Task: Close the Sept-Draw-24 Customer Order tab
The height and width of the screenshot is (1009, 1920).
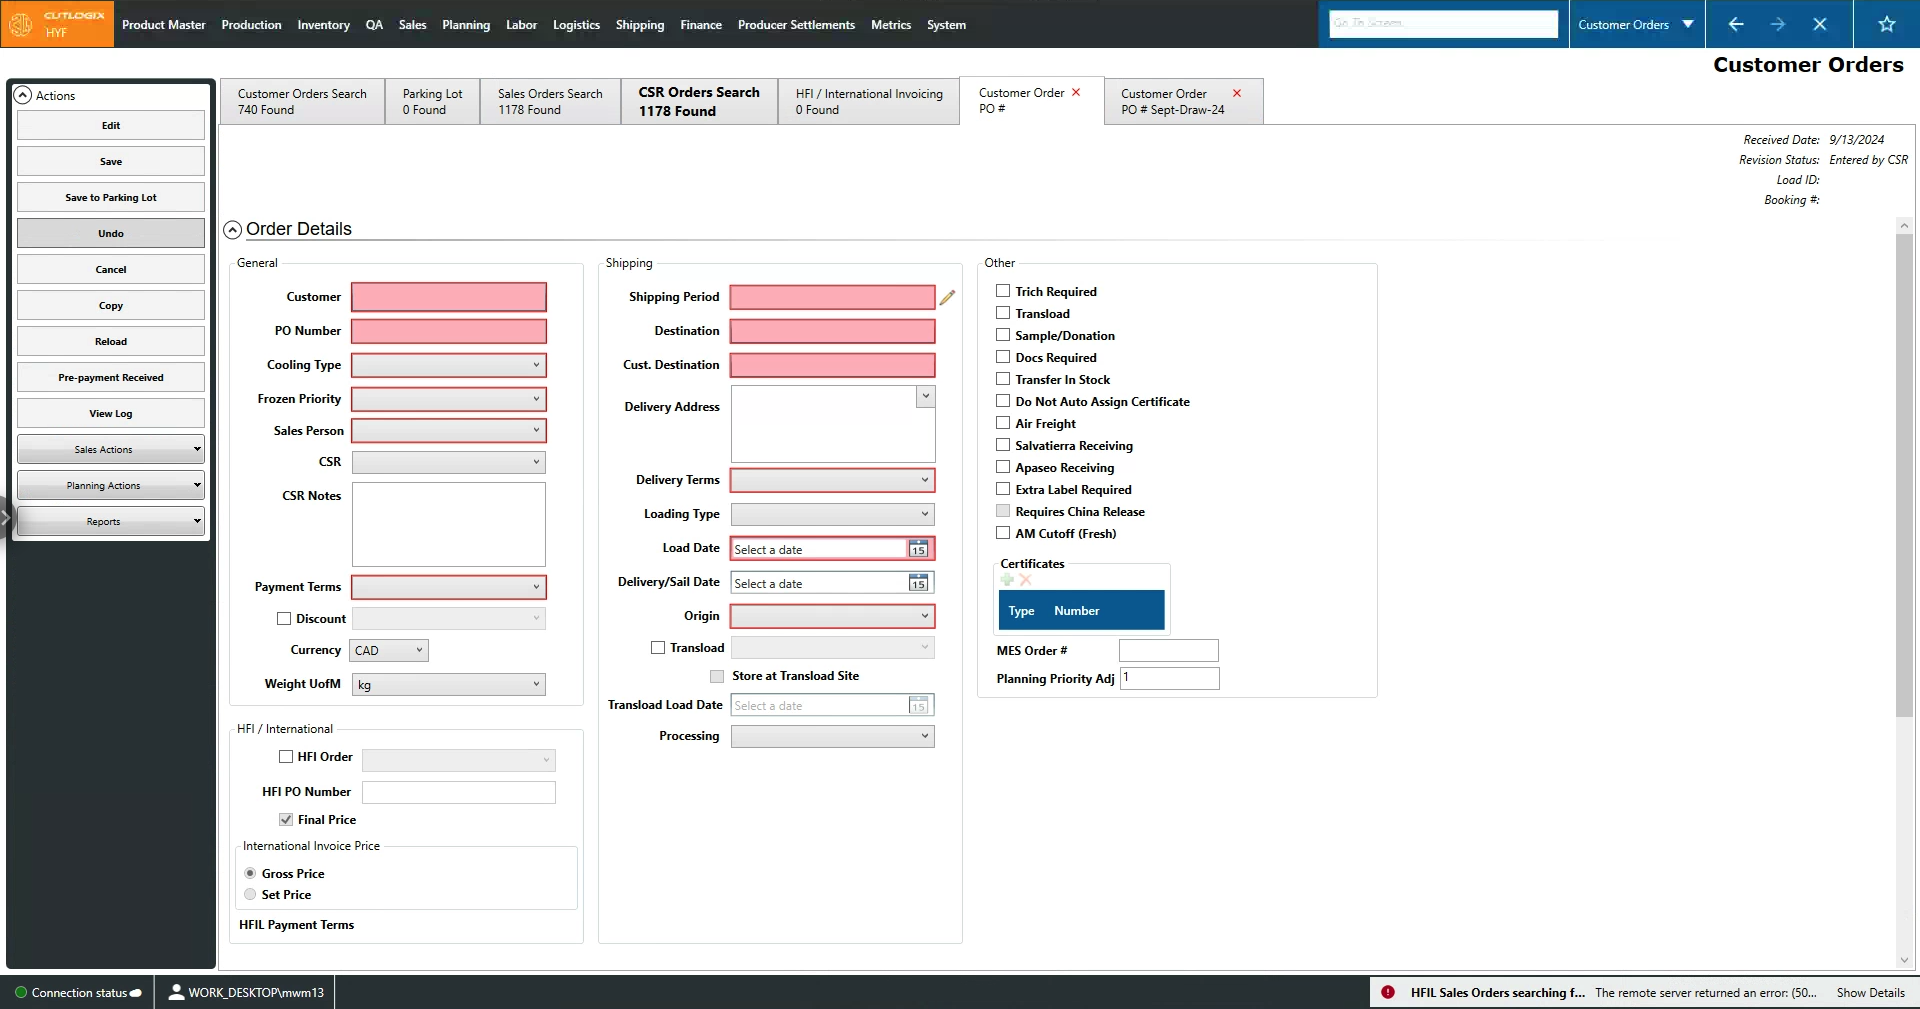Action: pyautogui.click(x=1237, y=93)
